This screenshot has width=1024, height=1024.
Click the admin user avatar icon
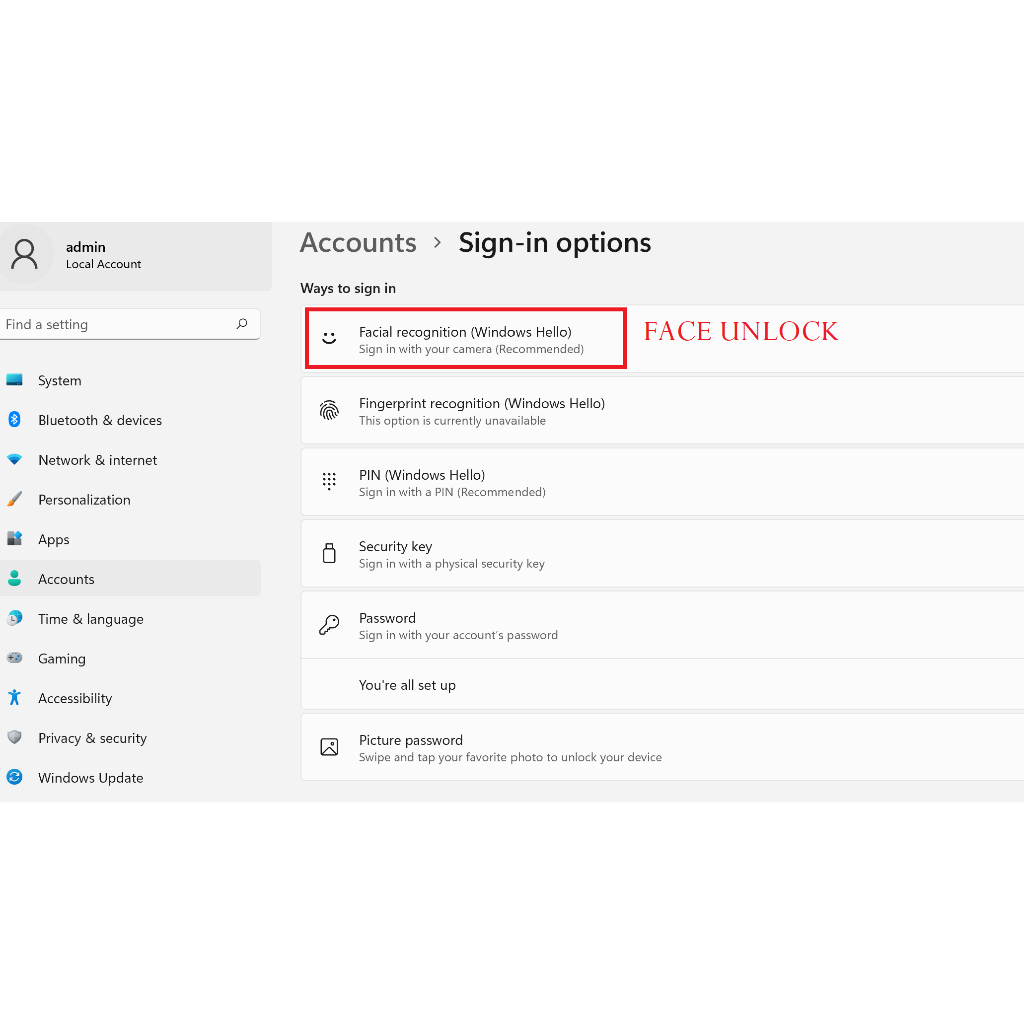pyautogui.click(x=24, y=254)
